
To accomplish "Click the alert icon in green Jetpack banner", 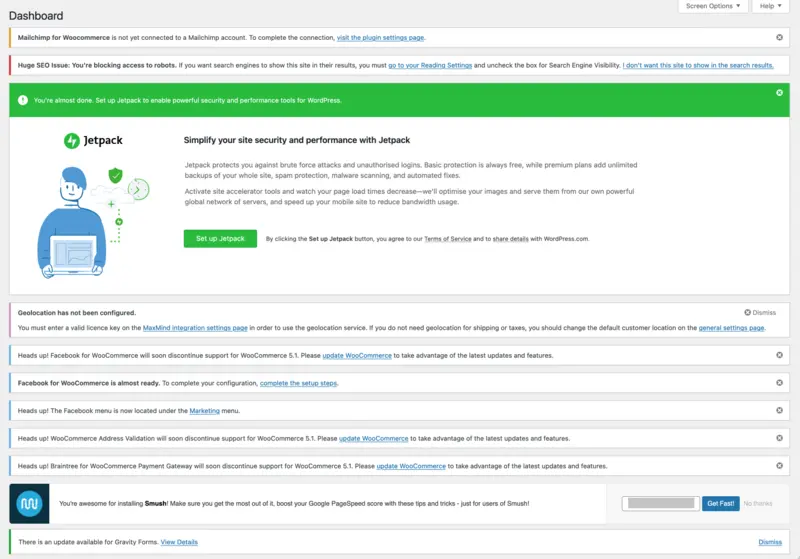I will 23,100.
